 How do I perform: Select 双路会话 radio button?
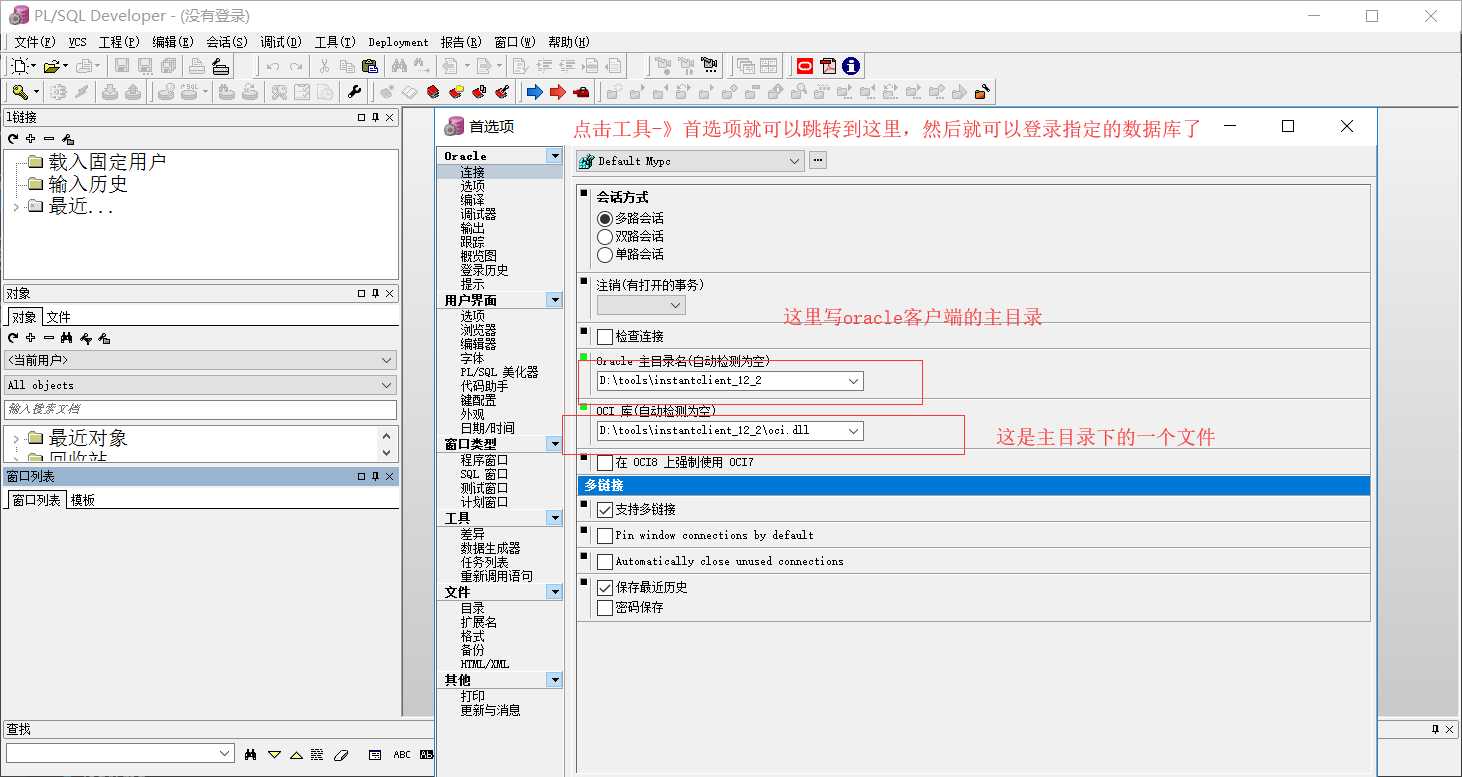click(604, 236)
